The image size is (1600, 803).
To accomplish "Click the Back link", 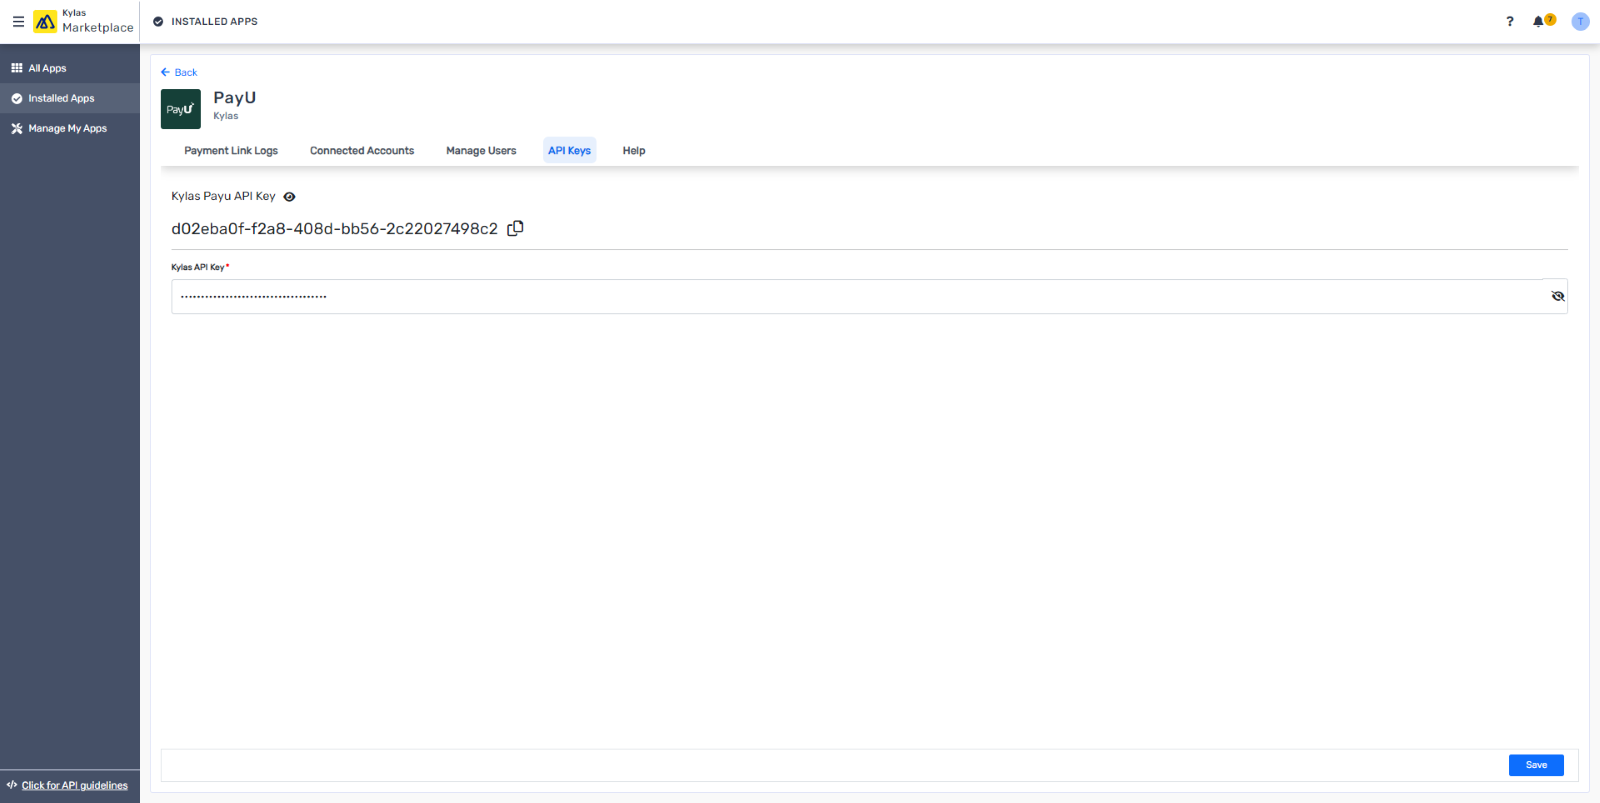I will click(180, 72).
